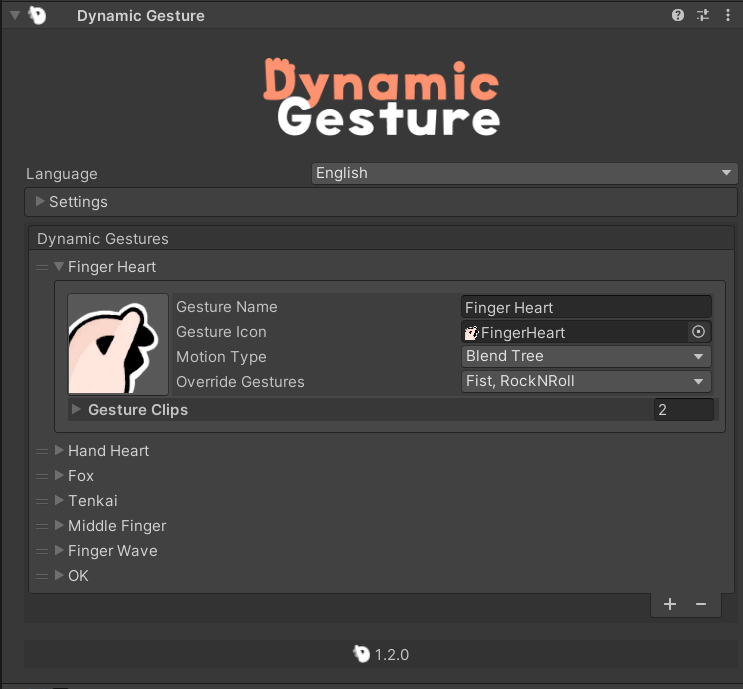
Task: Expand the Hand Heart gesture
Action: click(59, 451)
